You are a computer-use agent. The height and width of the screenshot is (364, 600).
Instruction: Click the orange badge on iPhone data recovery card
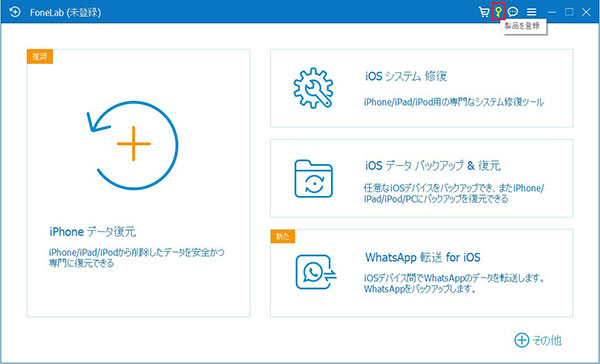pos(40,57)
